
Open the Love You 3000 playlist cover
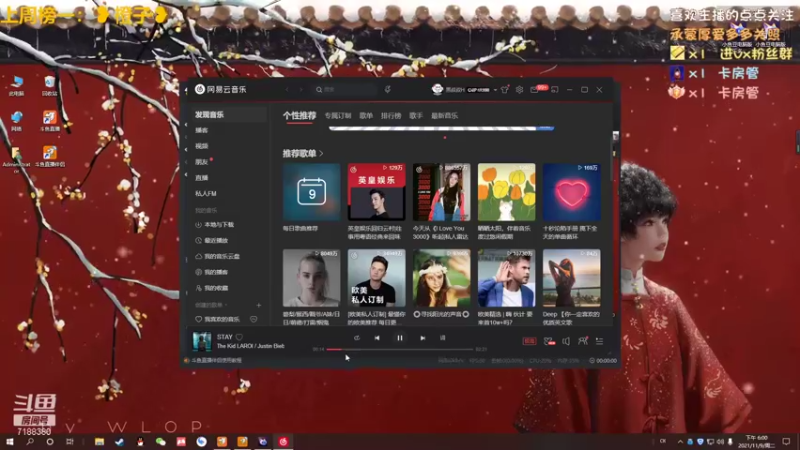pyautogui.click(x=441, y=192)
